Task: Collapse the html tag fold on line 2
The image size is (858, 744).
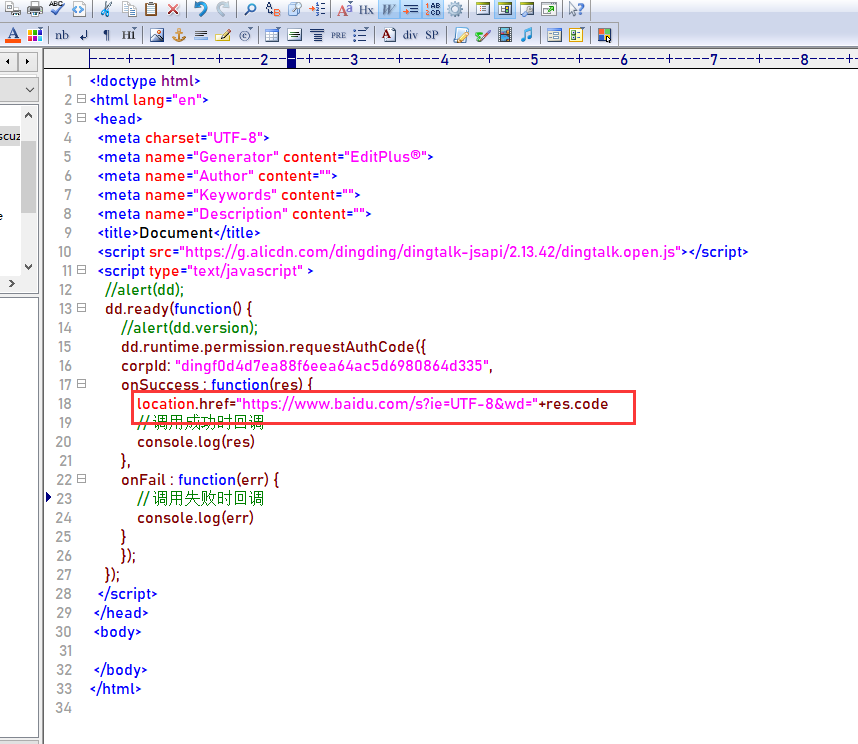Action: 82,99
